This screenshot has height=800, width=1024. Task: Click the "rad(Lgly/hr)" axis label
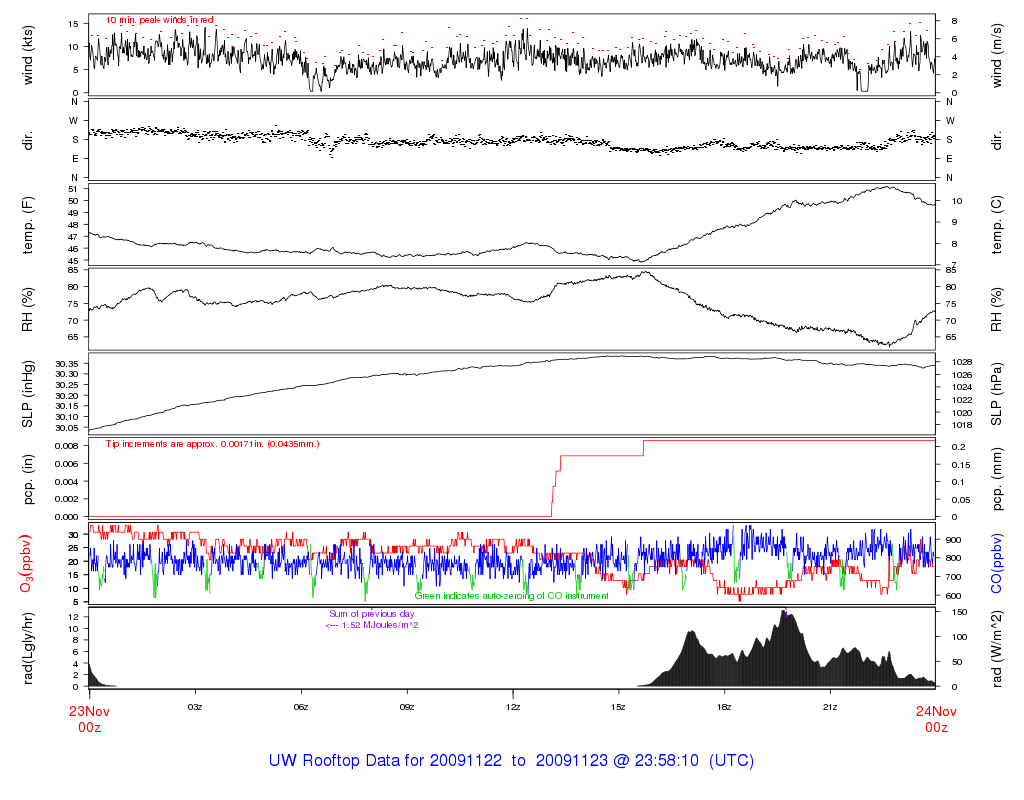pos(28,647)
